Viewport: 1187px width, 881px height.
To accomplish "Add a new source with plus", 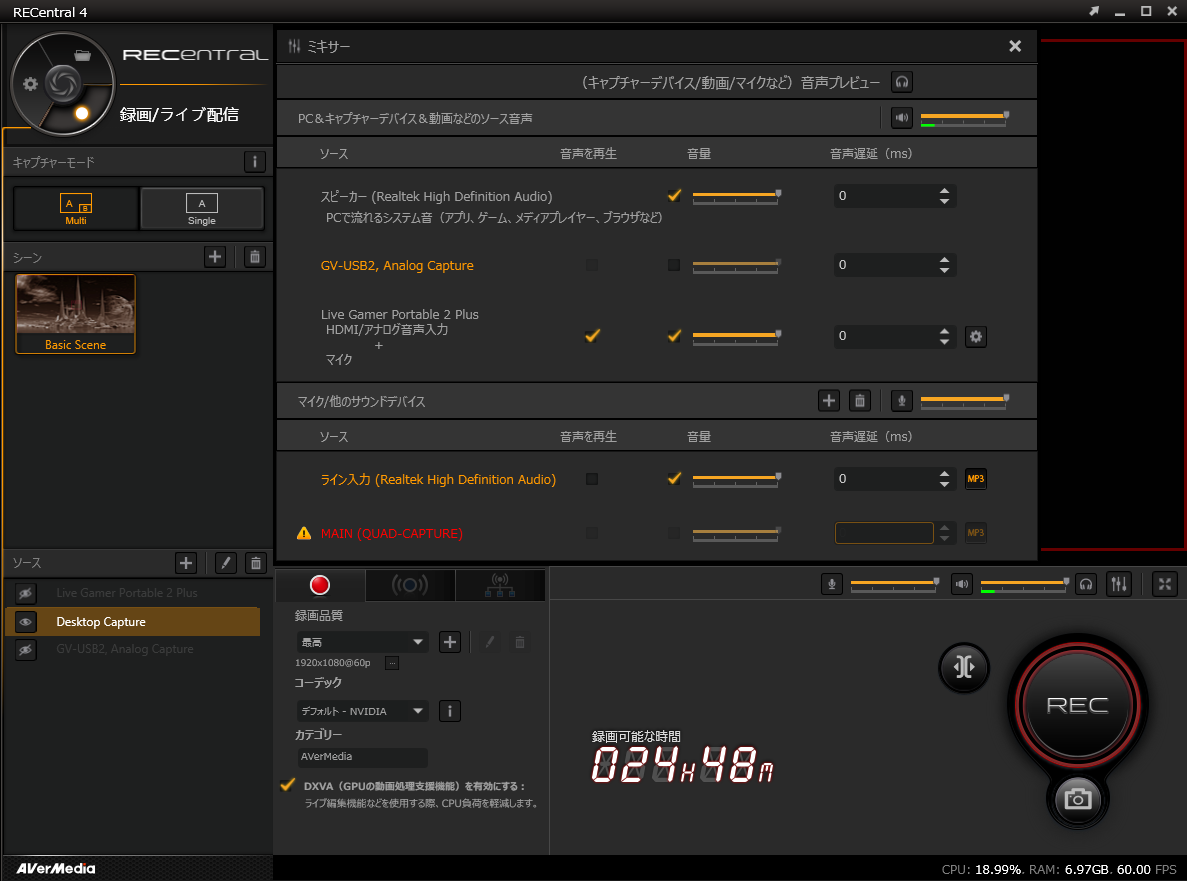I will 186,562.
